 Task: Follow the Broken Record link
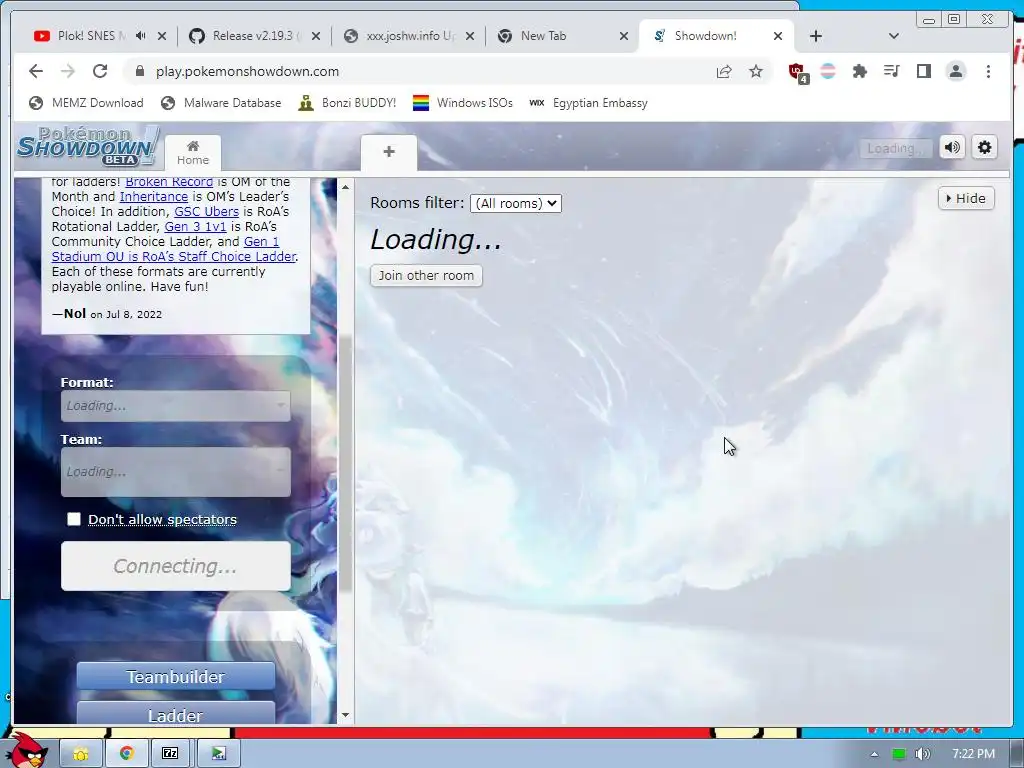click(x=169, y=182)
